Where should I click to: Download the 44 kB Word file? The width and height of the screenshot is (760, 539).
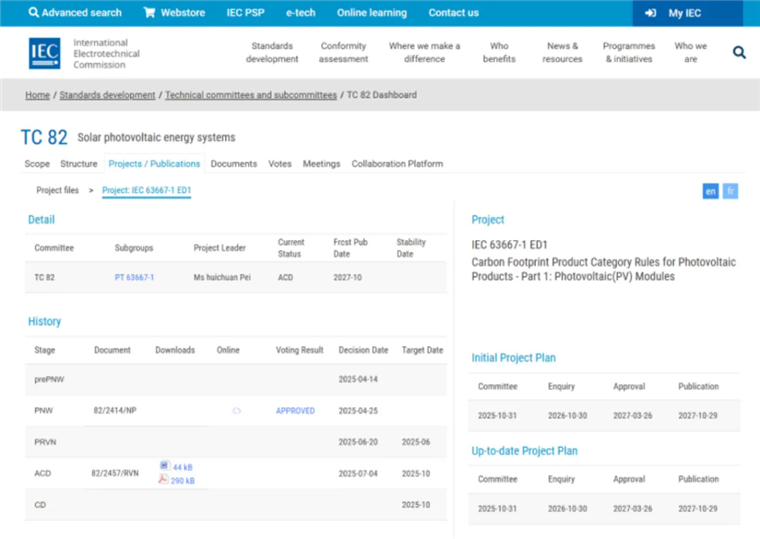coord(164,466)
